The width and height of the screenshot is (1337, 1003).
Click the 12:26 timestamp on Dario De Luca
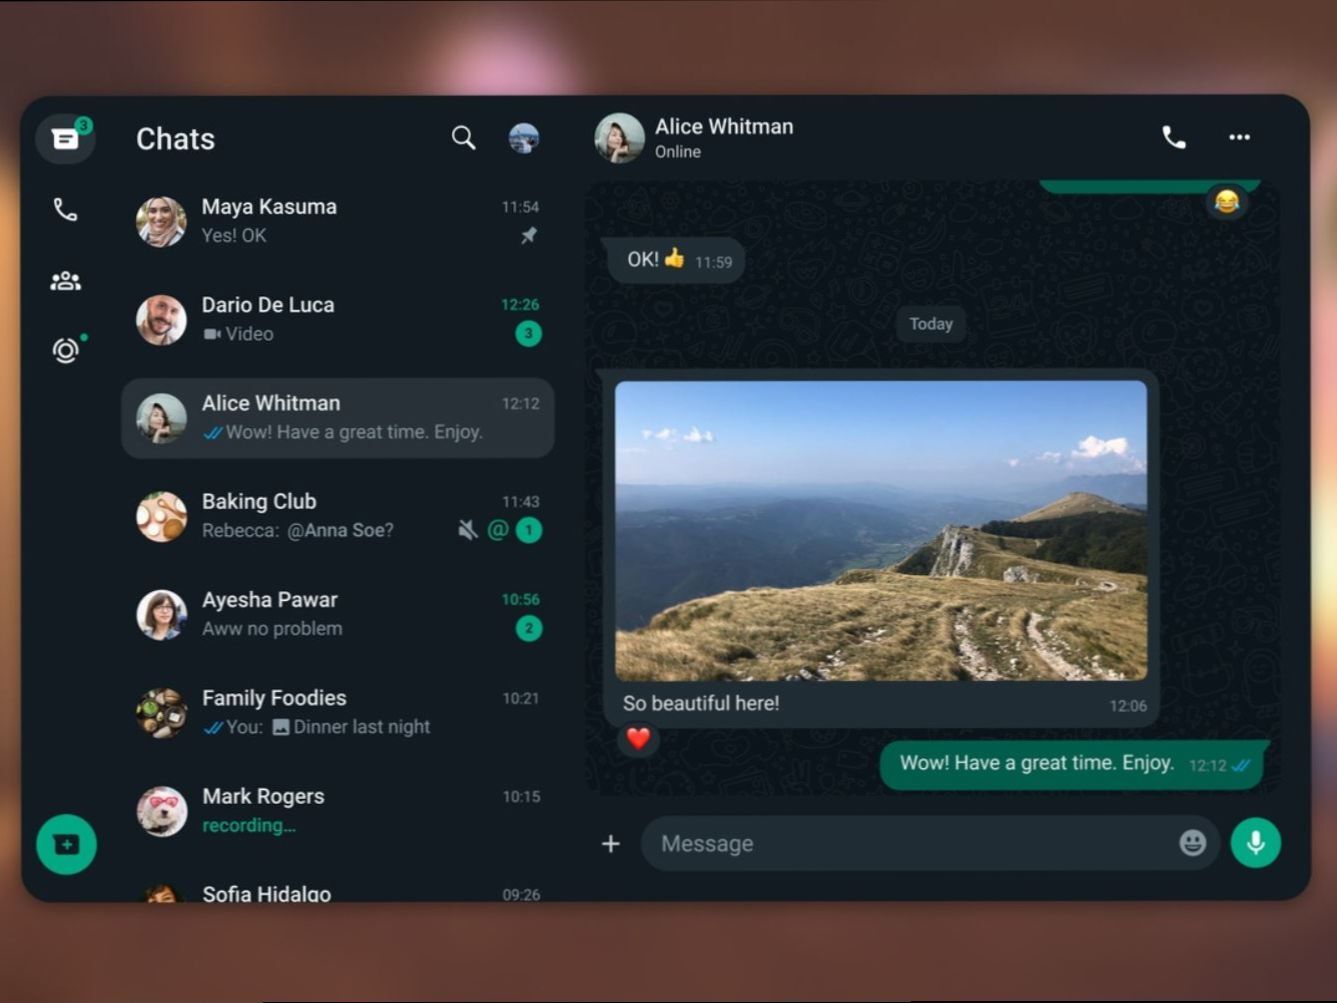click(520, 304)
